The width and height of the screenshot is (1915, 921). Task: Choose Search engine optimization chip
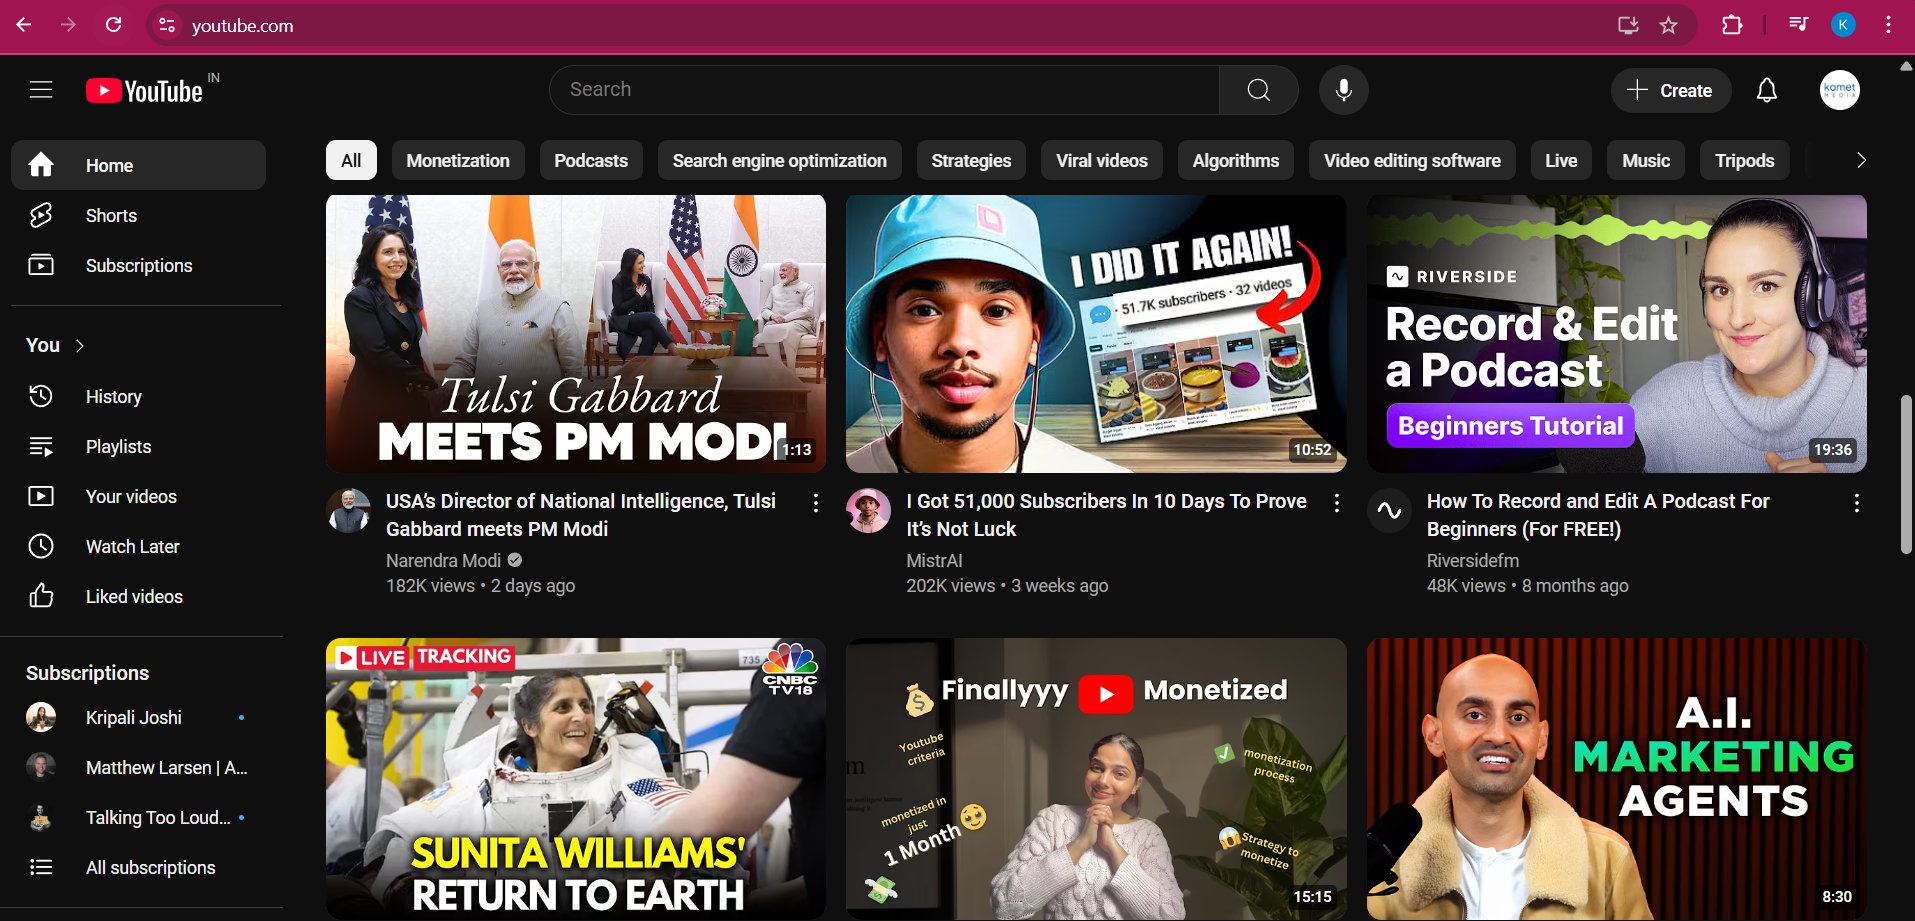pos(780,160)
